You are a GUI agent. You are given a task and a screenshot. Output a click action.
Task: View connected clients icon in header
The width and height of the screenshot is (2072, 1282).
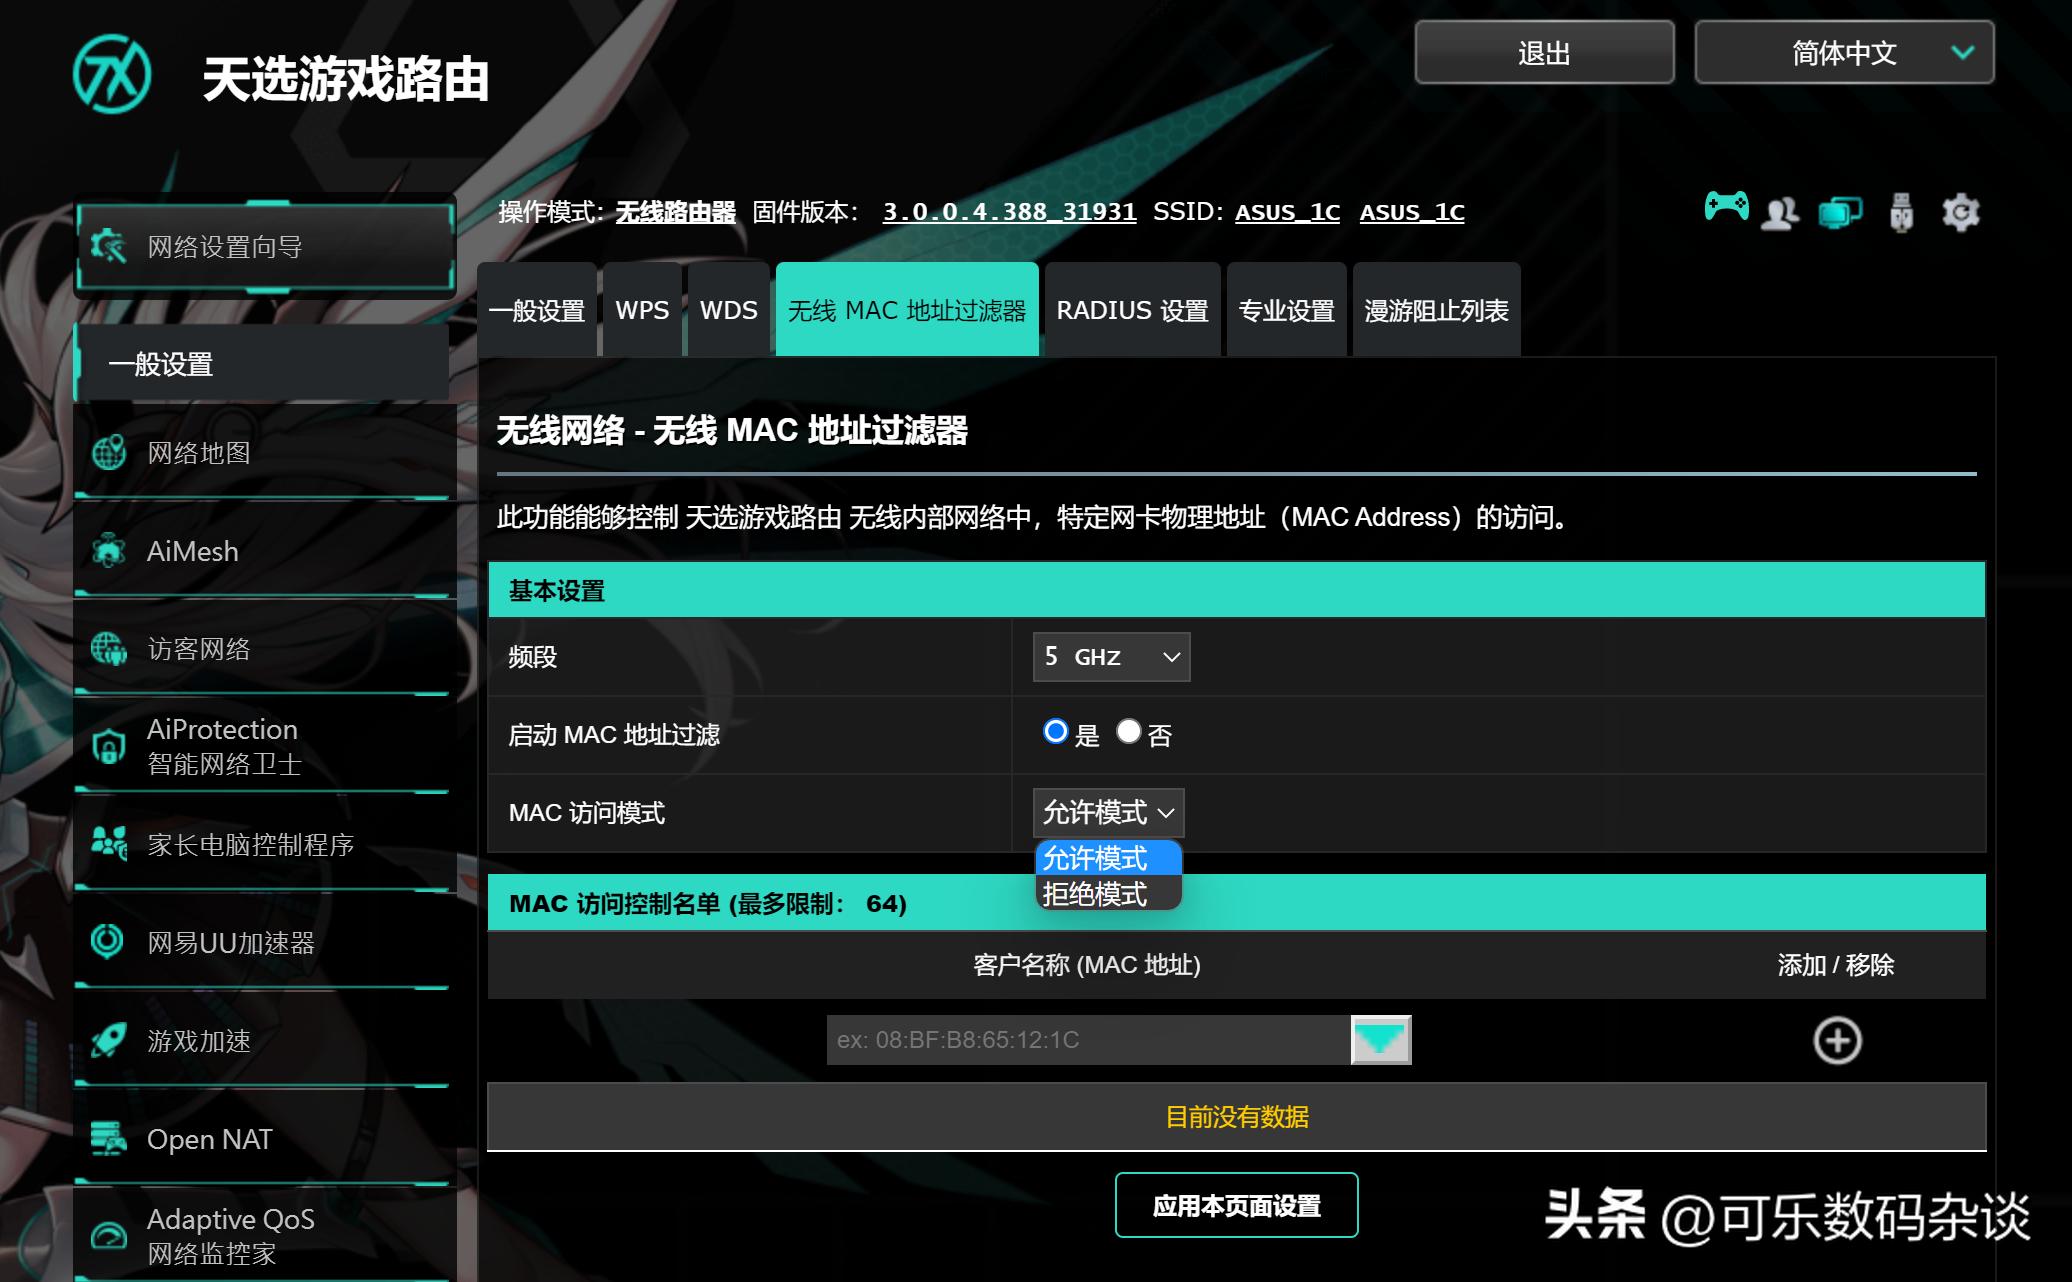click(1781, 210)
